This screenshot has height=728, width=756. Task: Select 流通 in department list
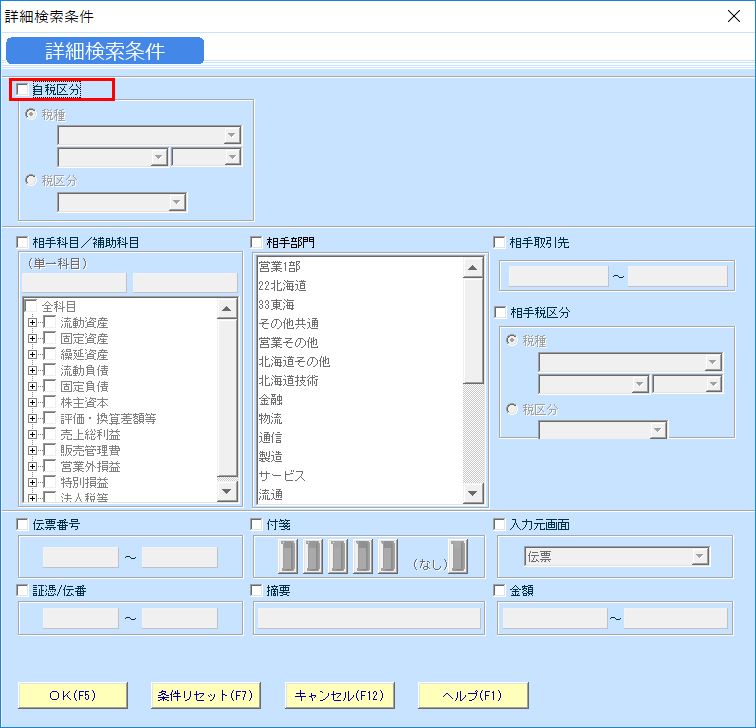pos(360,495)
